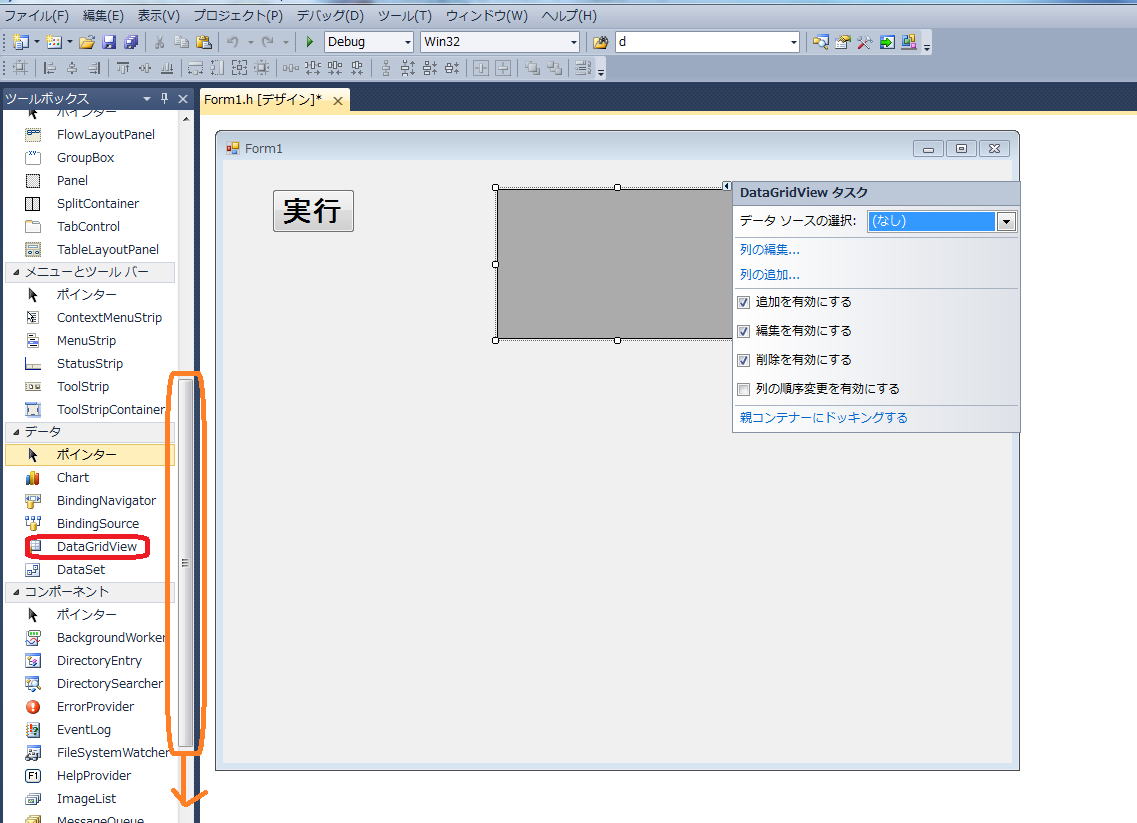Image resolution: width=1137 pixels, height=823 pixels.
Task: Uncheck the 追加を有効にする checkbox
Action: point(743,302)
